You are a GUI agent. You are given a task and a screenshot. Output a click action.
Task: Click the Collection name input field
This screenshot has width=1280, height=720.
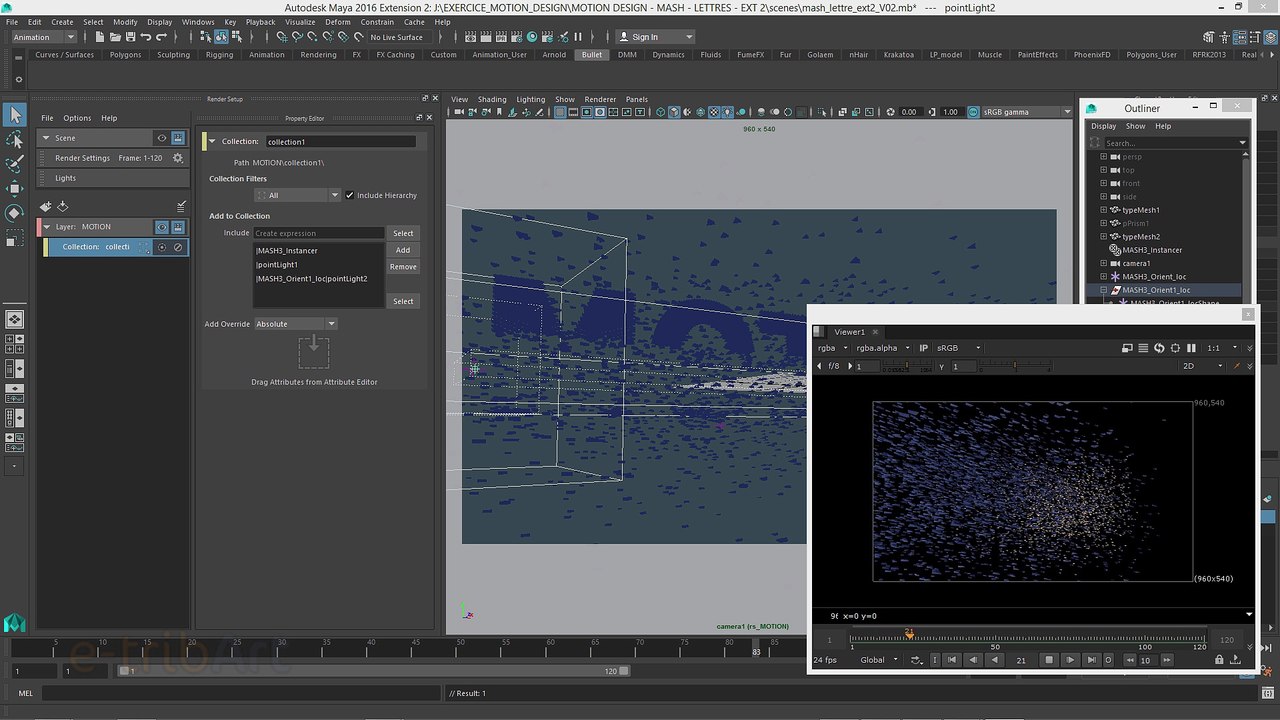click(341, 142)
